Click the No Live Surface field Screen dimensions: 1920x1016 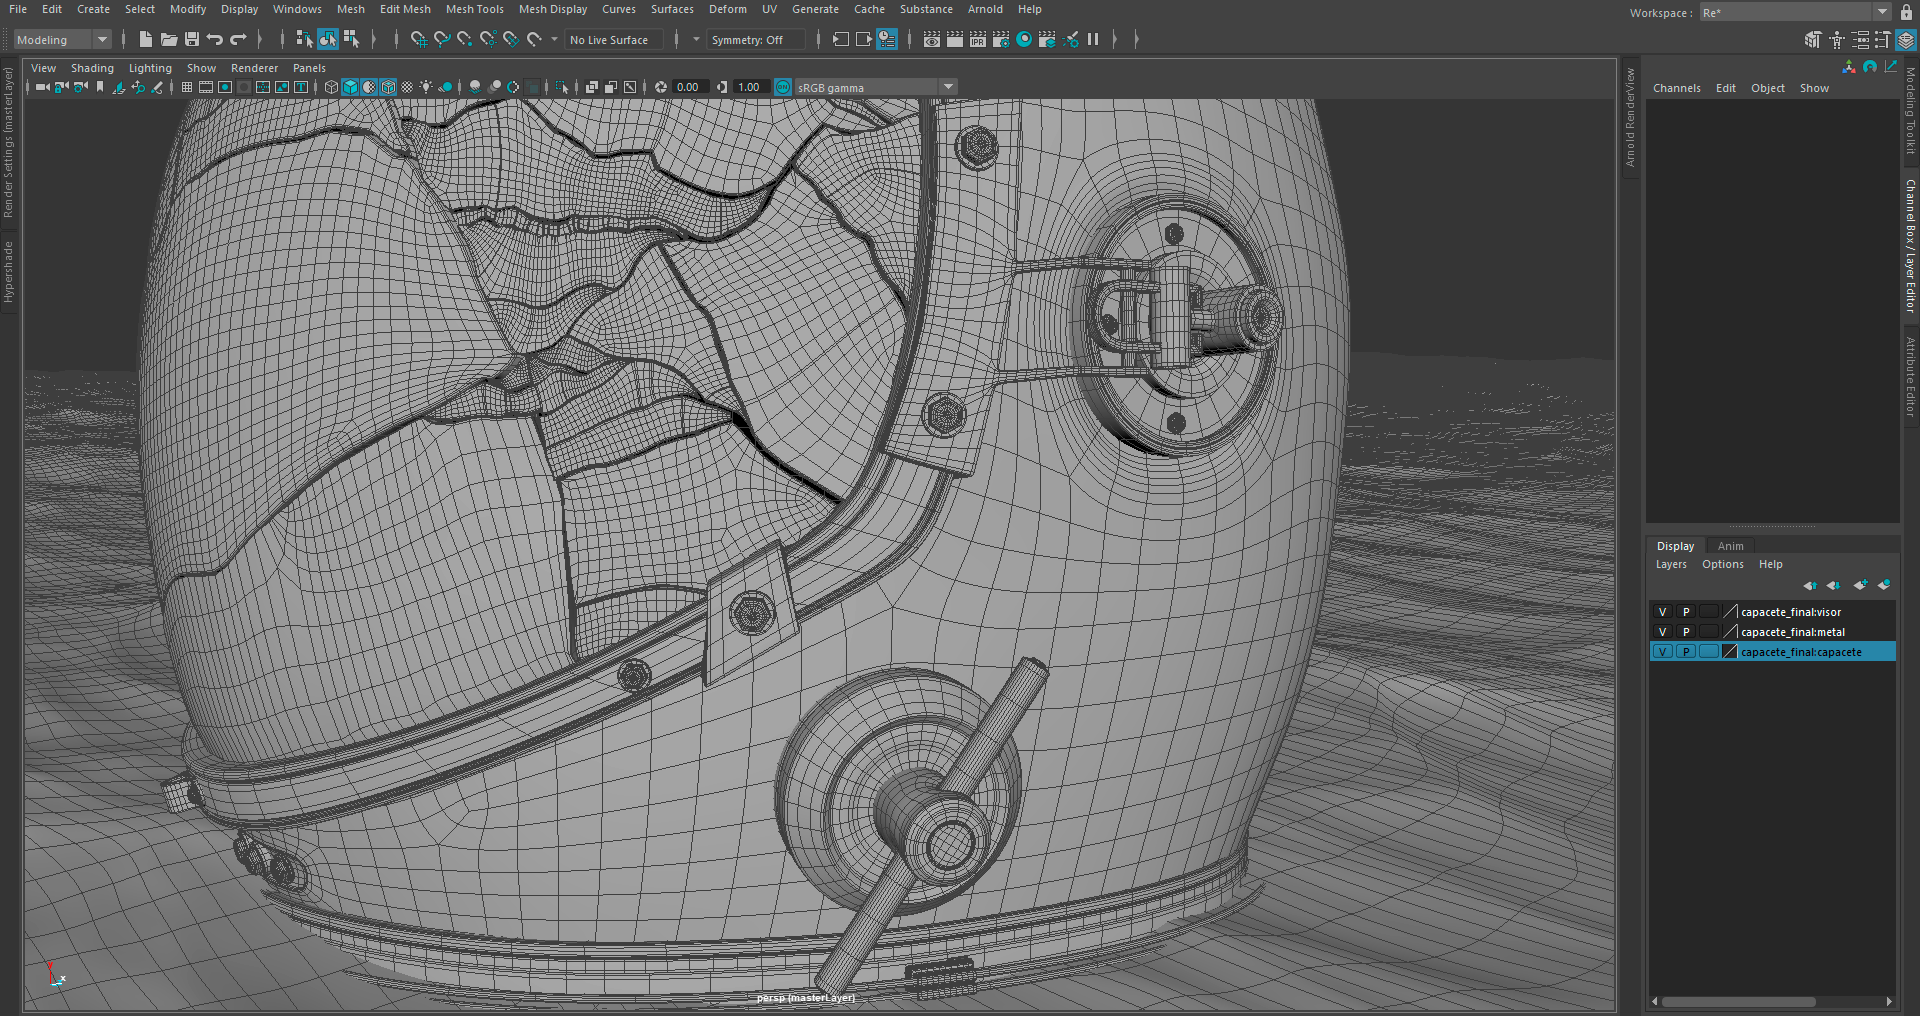point(609,40)
